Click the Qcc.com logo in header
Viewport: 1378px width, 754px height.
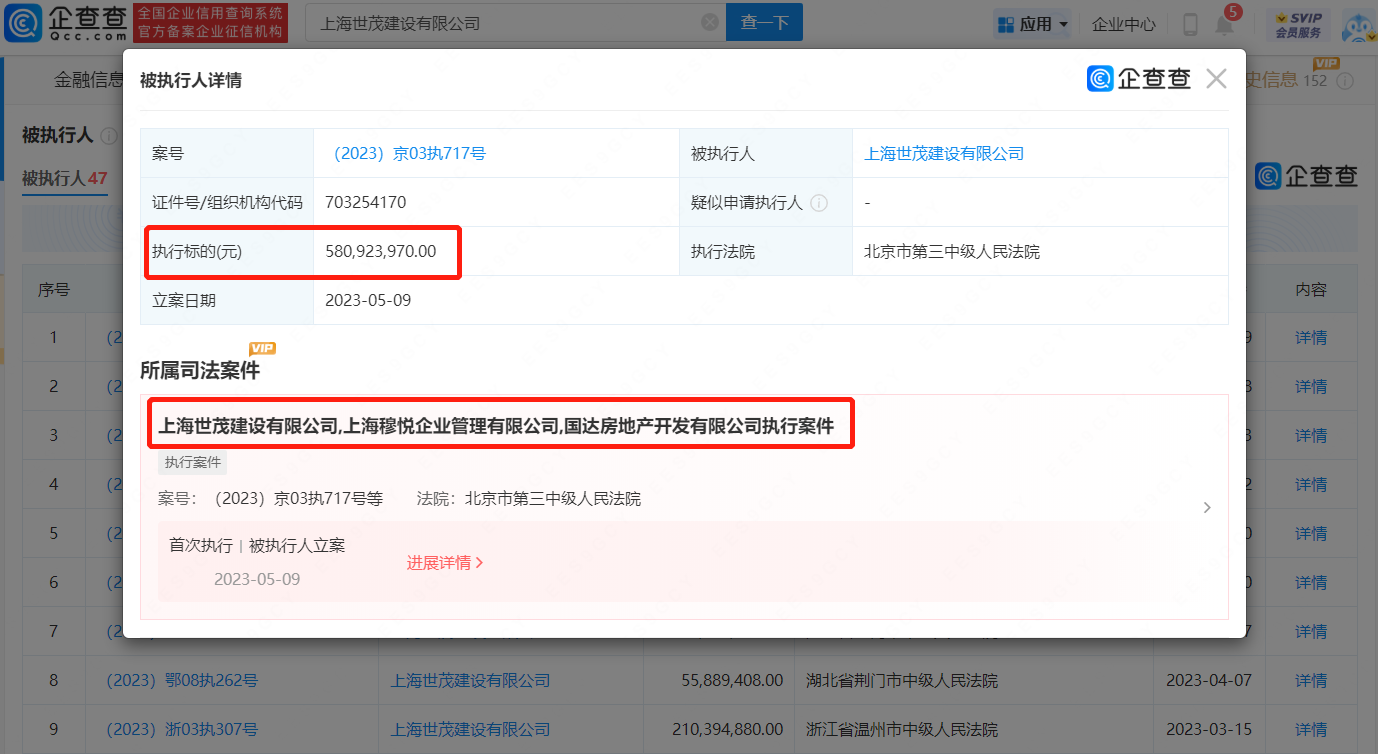tap(66, 22)
